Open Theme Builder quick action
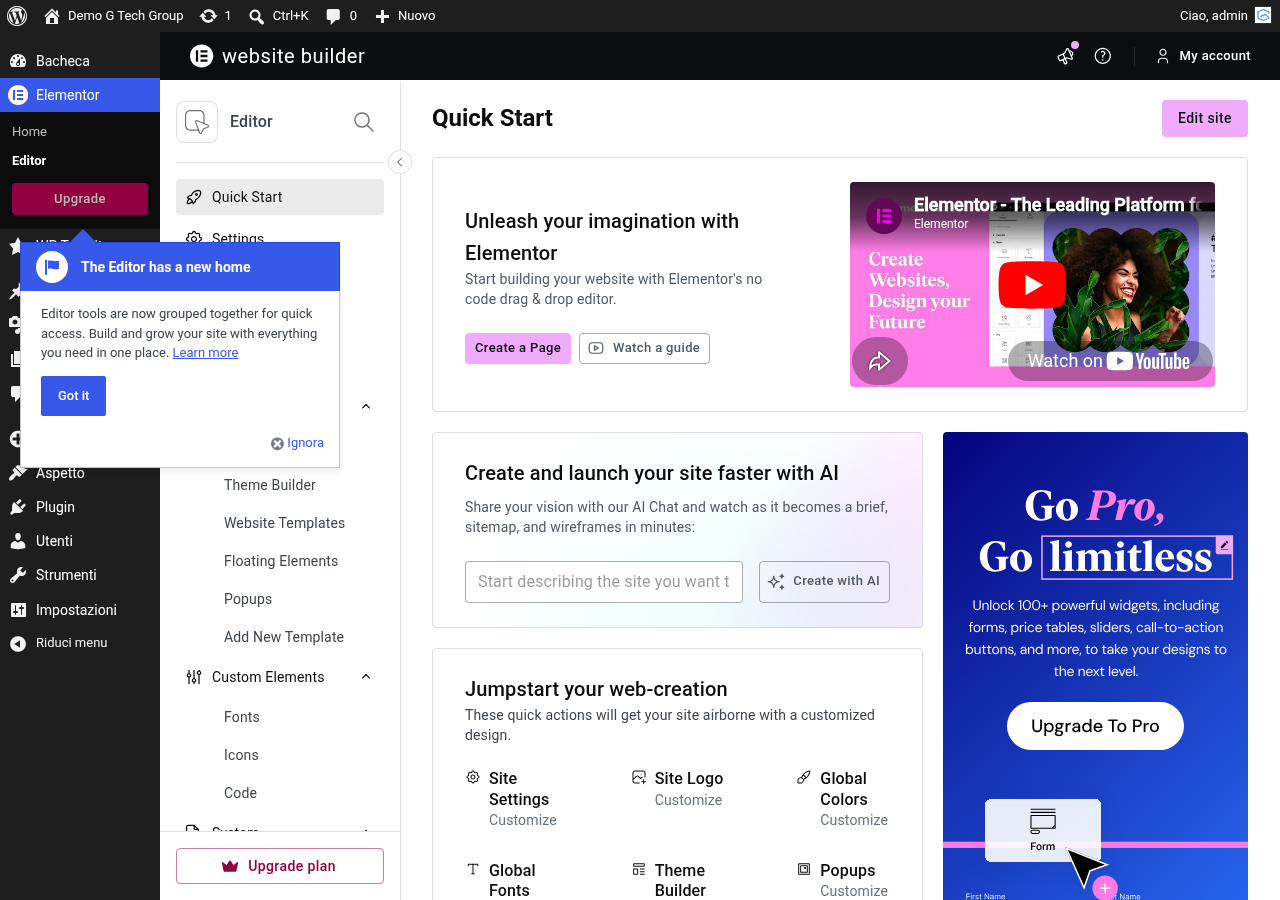This screenshot has width=1280, height=900. point(669,880)
